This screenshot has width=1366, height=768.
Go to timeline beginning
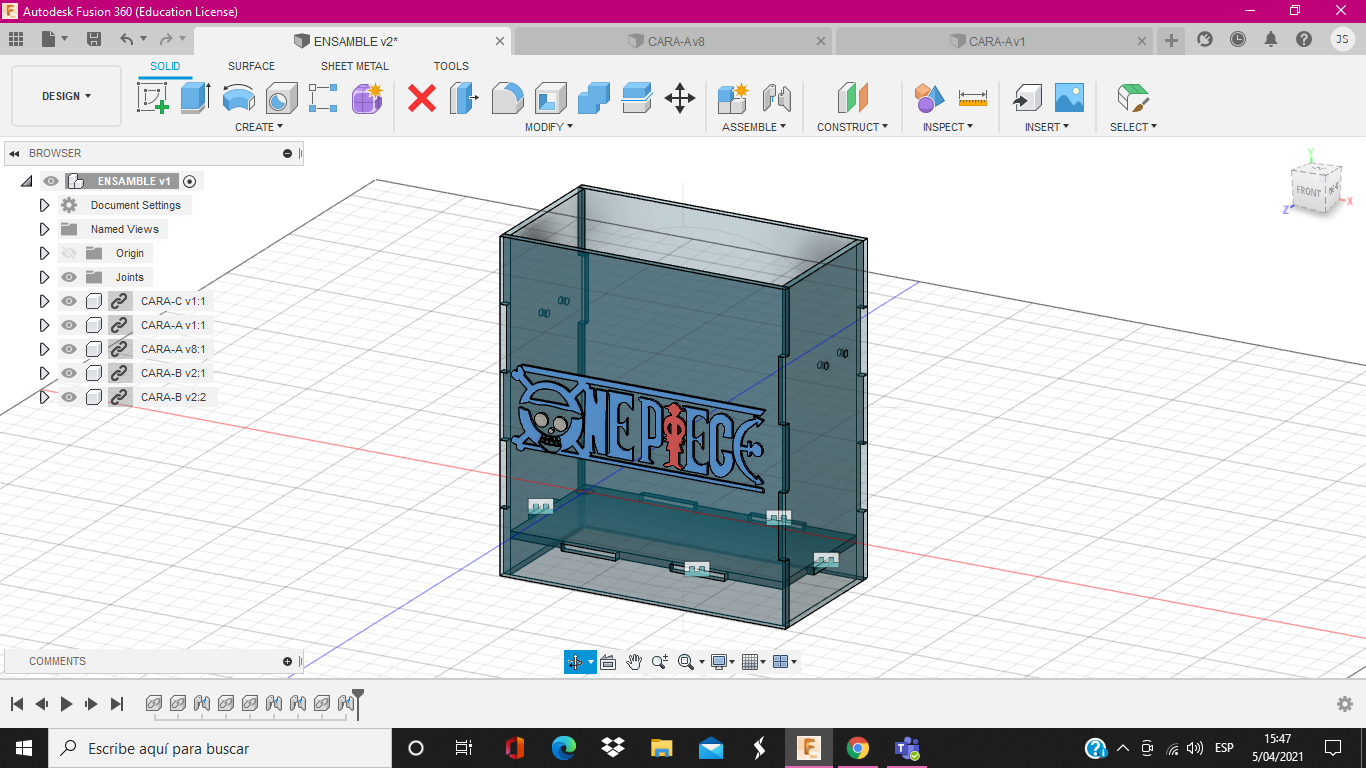17,704
